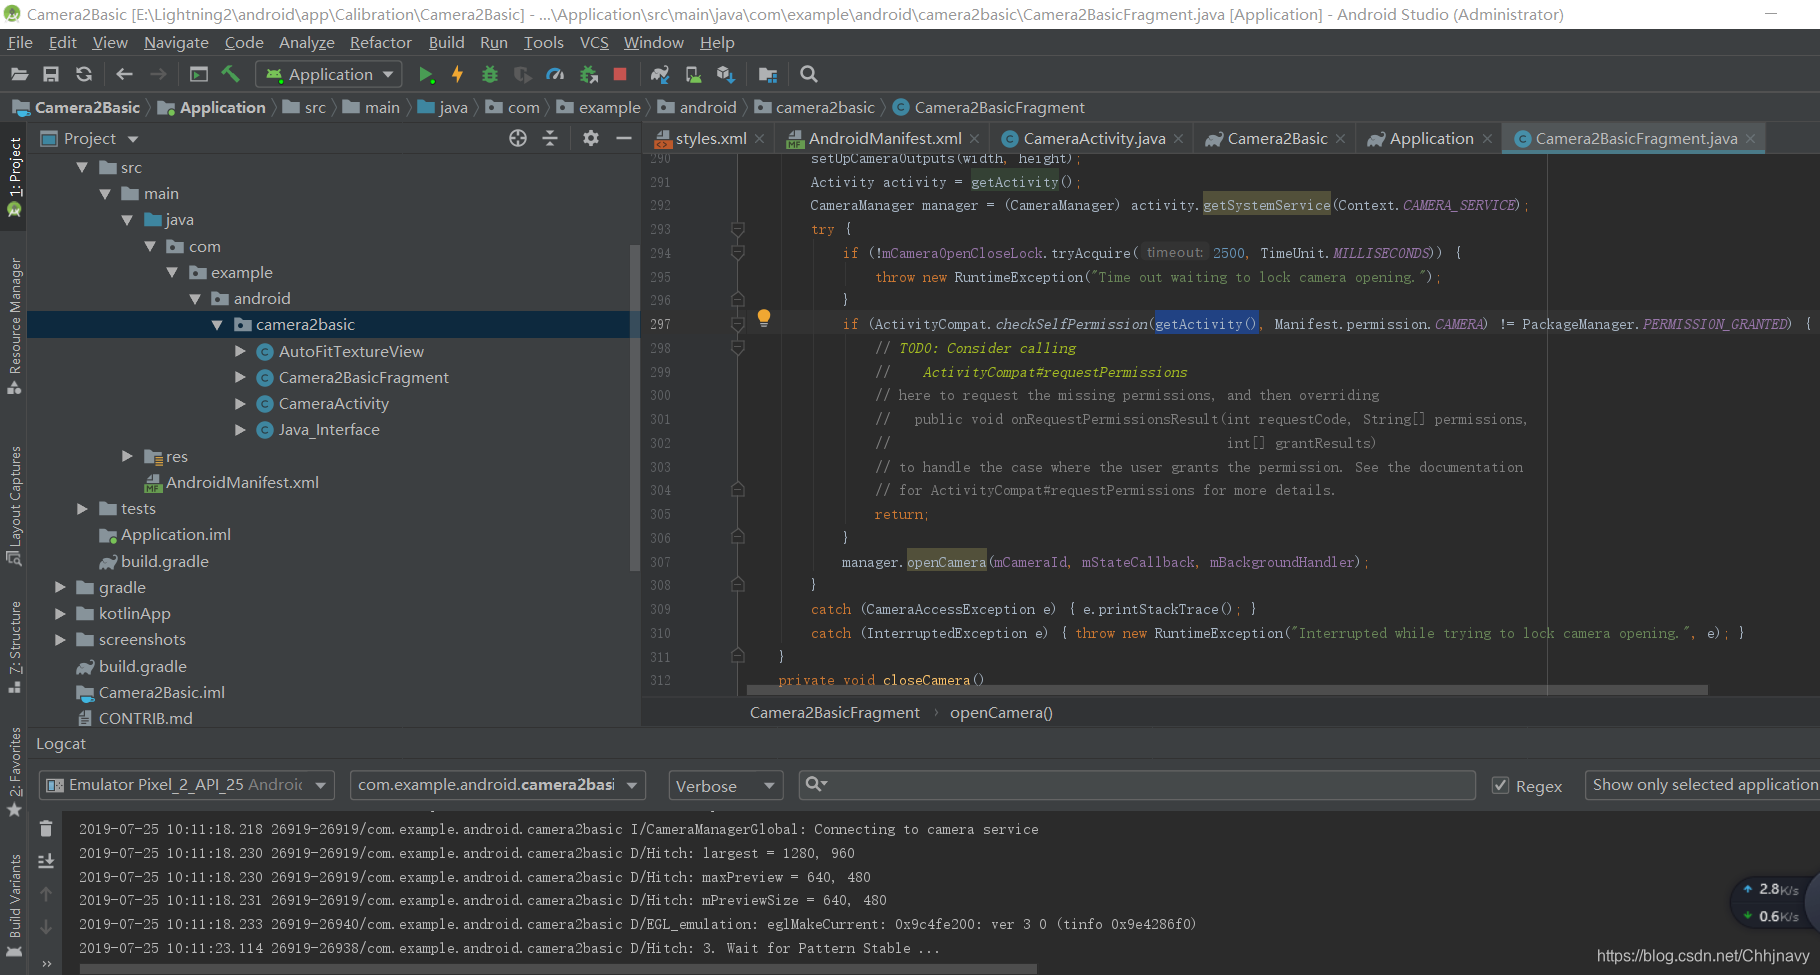
Task: Toggle the 1: Project side tool window
Action: point(14,176)
